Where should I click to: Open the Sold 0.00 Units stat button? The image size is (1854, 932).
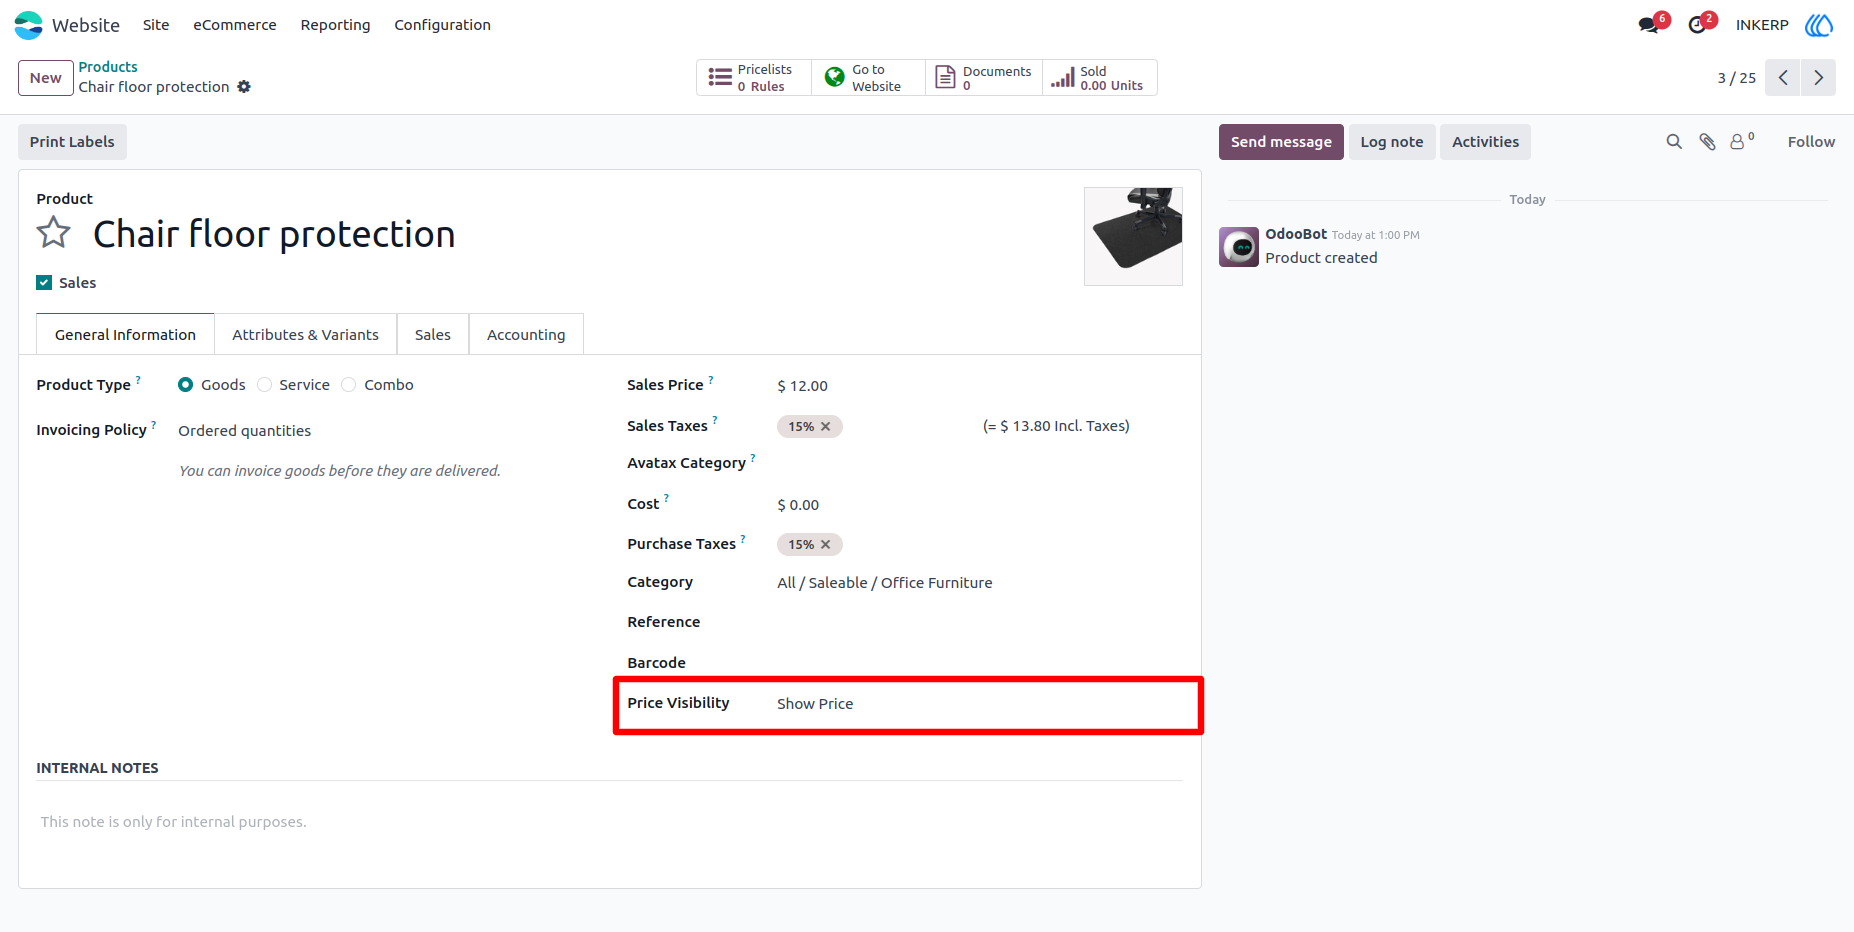point(1100,78)
